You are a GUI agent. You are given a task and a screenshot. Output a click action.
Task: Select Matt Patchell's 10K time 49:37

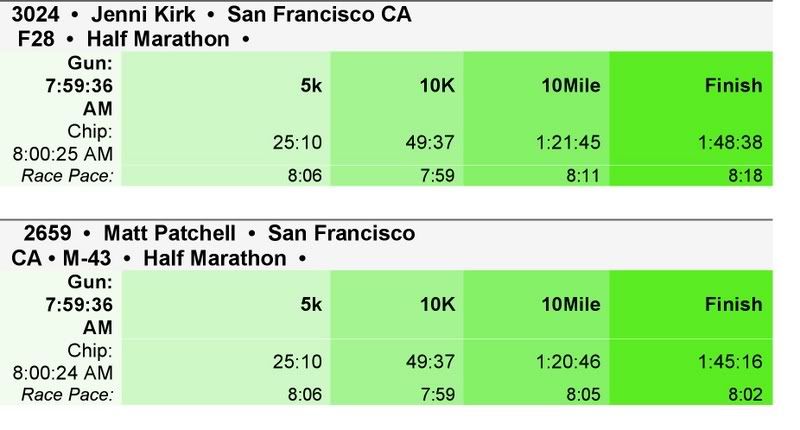pos(430,362)
